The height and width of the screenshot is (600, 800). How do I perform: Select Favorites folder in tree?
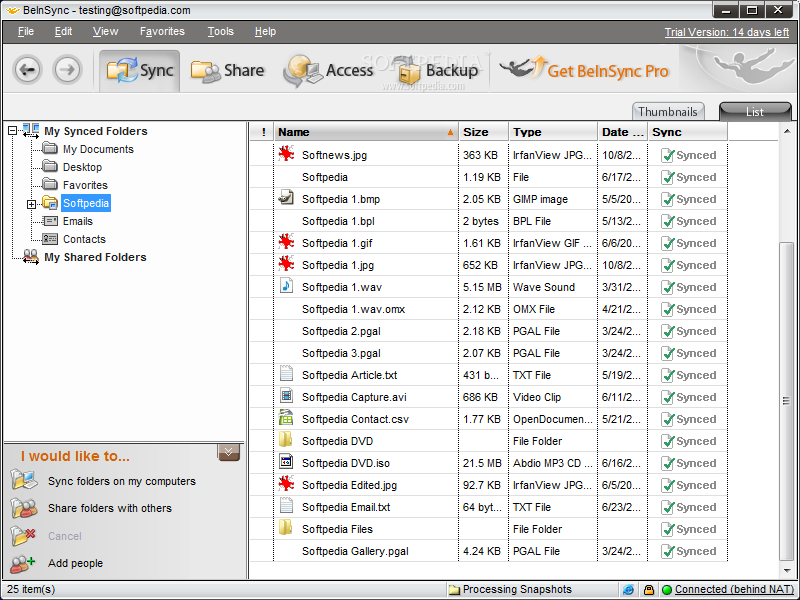click(x=85, y=185)
